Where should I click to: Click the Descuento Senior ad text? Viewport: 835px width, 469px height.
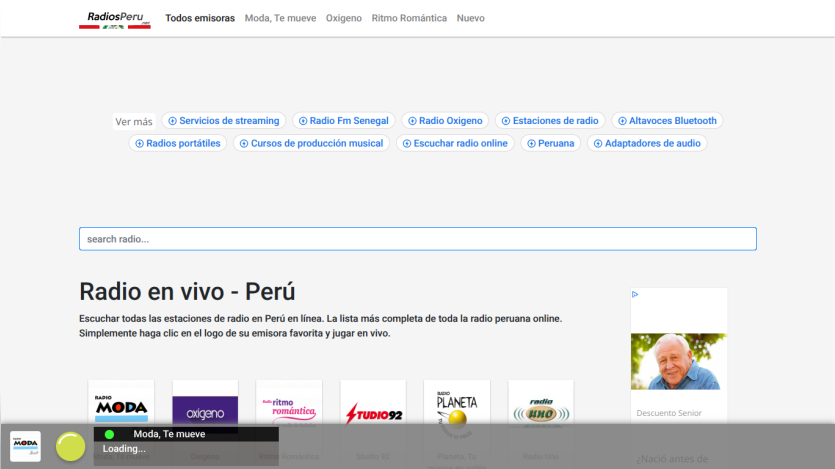[x=669, y=413]
